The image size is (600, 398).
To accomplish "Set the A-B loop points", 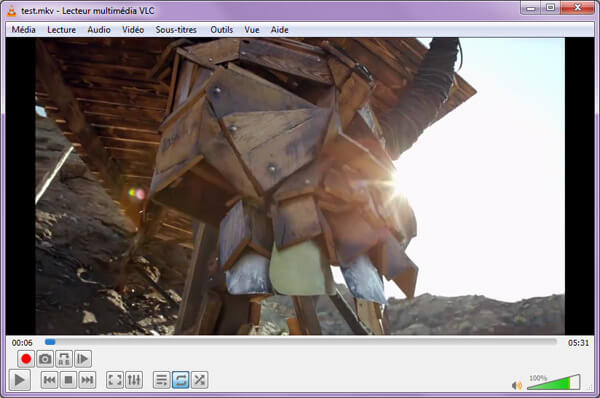I will 64,359.
